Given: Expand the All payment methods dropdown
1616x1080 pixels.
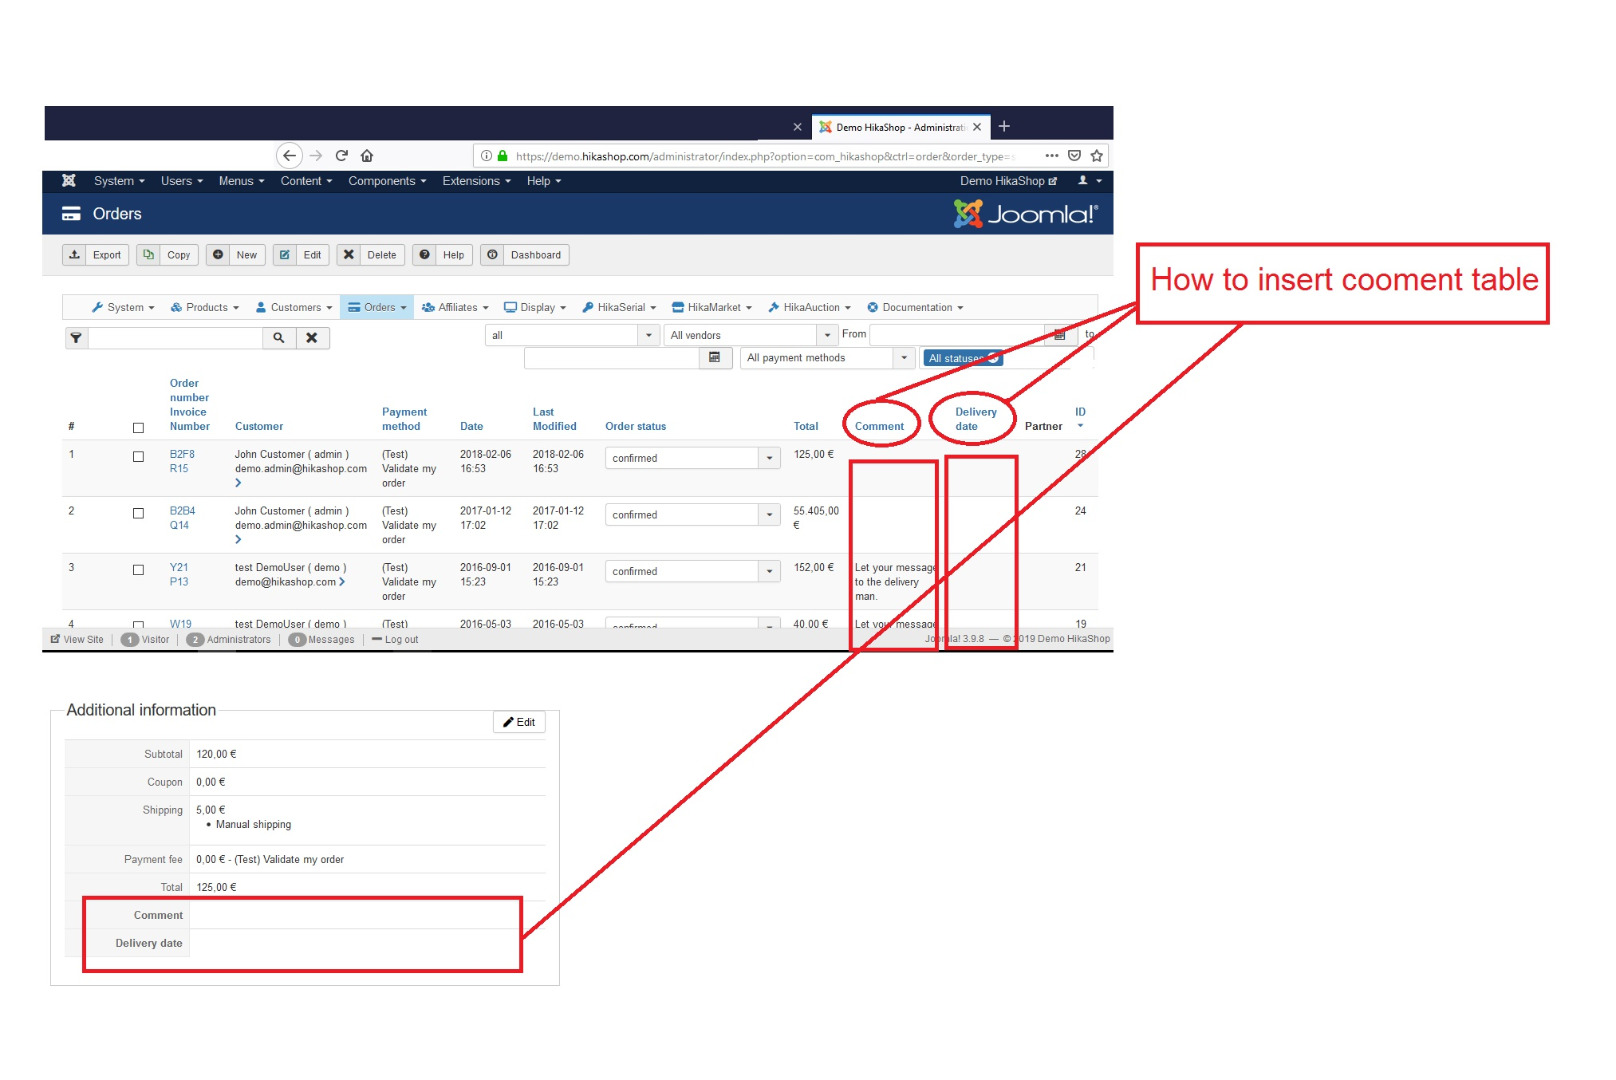Looking at the screenshot, I should click(828, 358).
